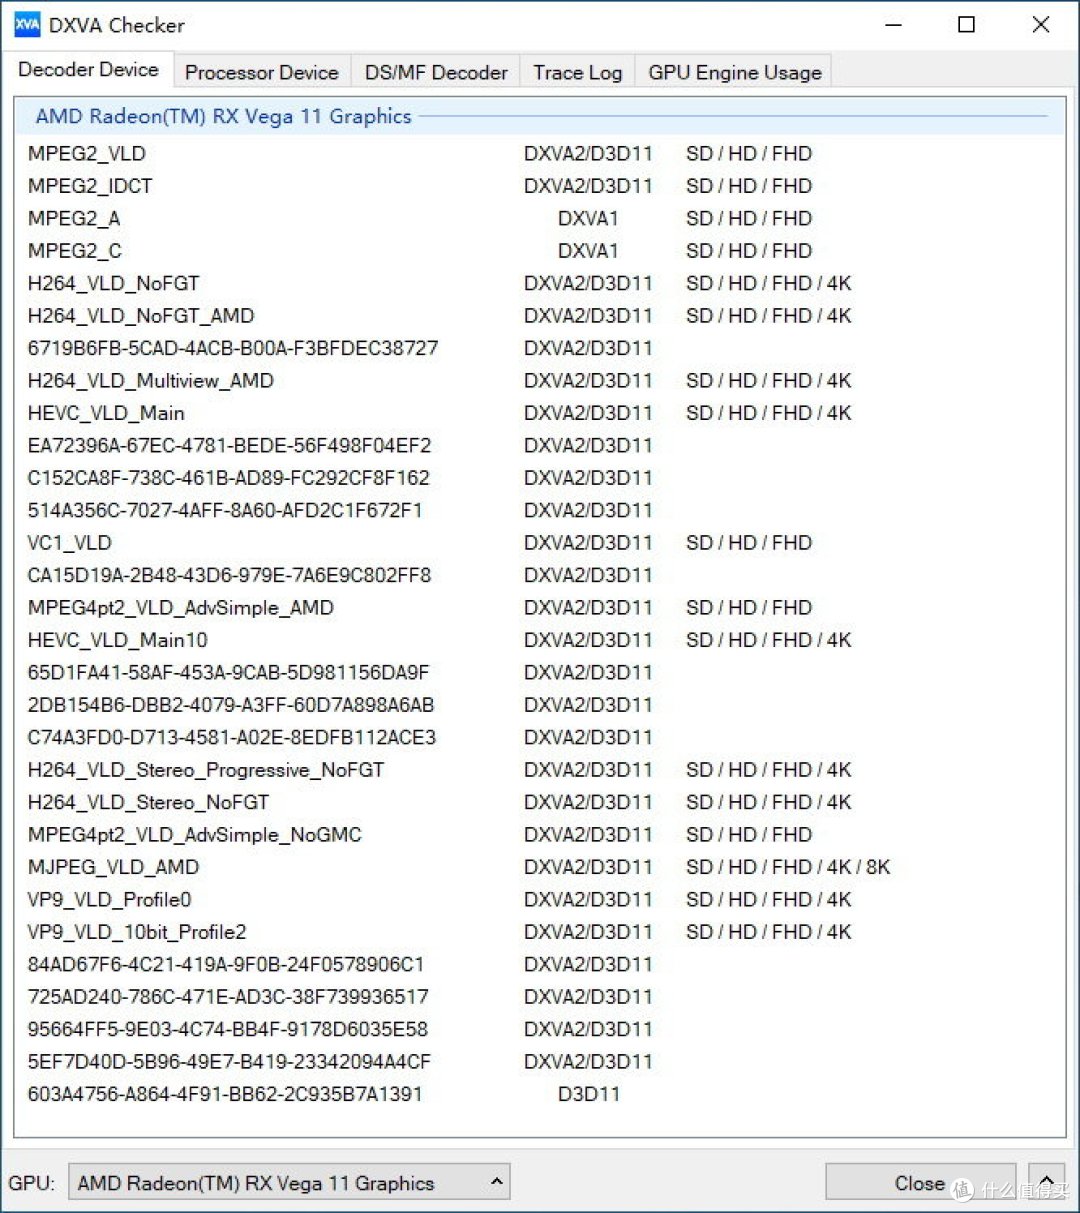Select the 6719B6FB-5CAD-4ACB-B00A-F3BFDEC38727 row

click(x=540, y=348)
